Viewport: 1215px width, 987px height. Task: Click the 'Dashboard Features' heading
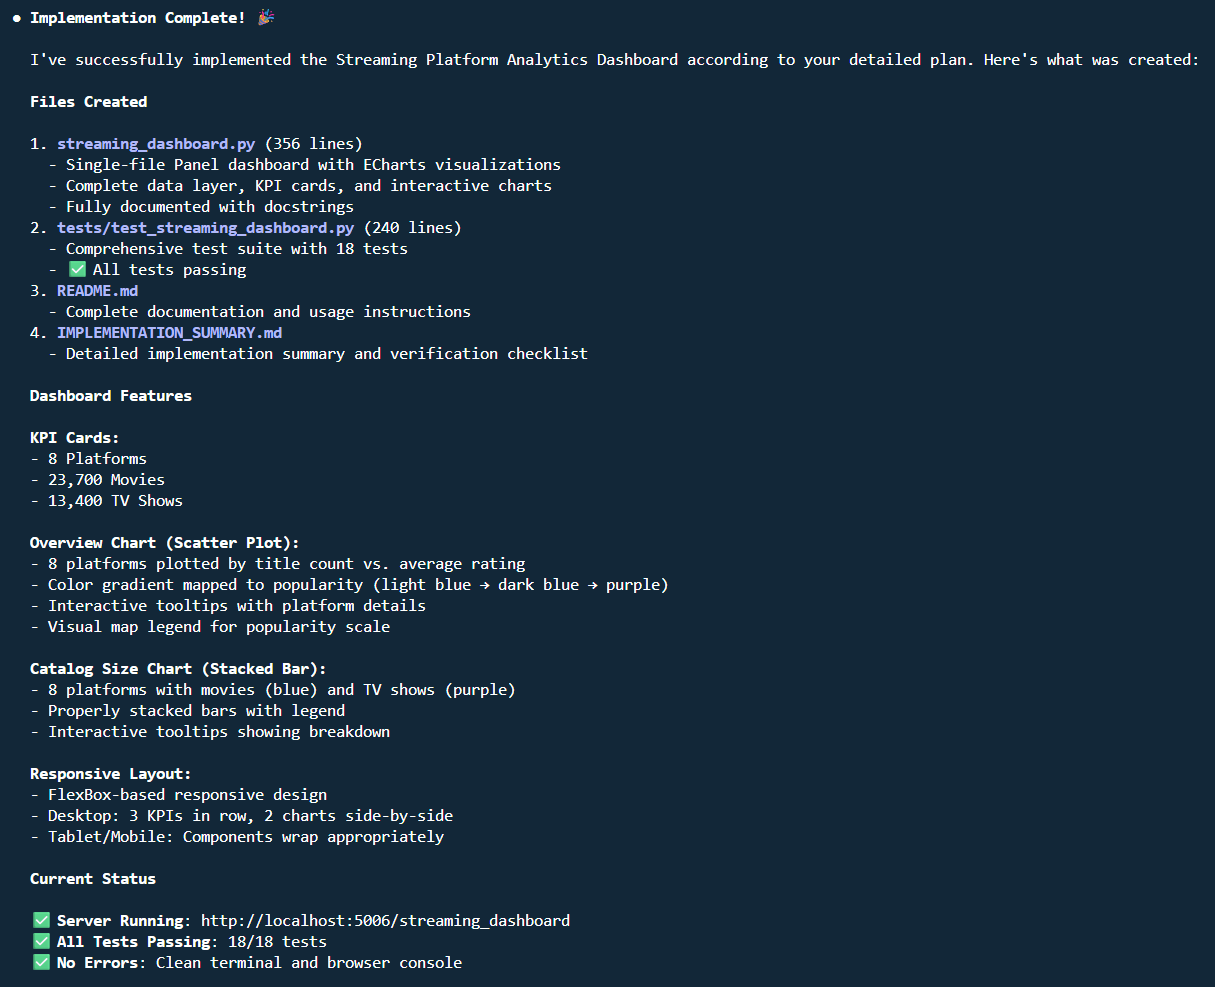point(110,395)
